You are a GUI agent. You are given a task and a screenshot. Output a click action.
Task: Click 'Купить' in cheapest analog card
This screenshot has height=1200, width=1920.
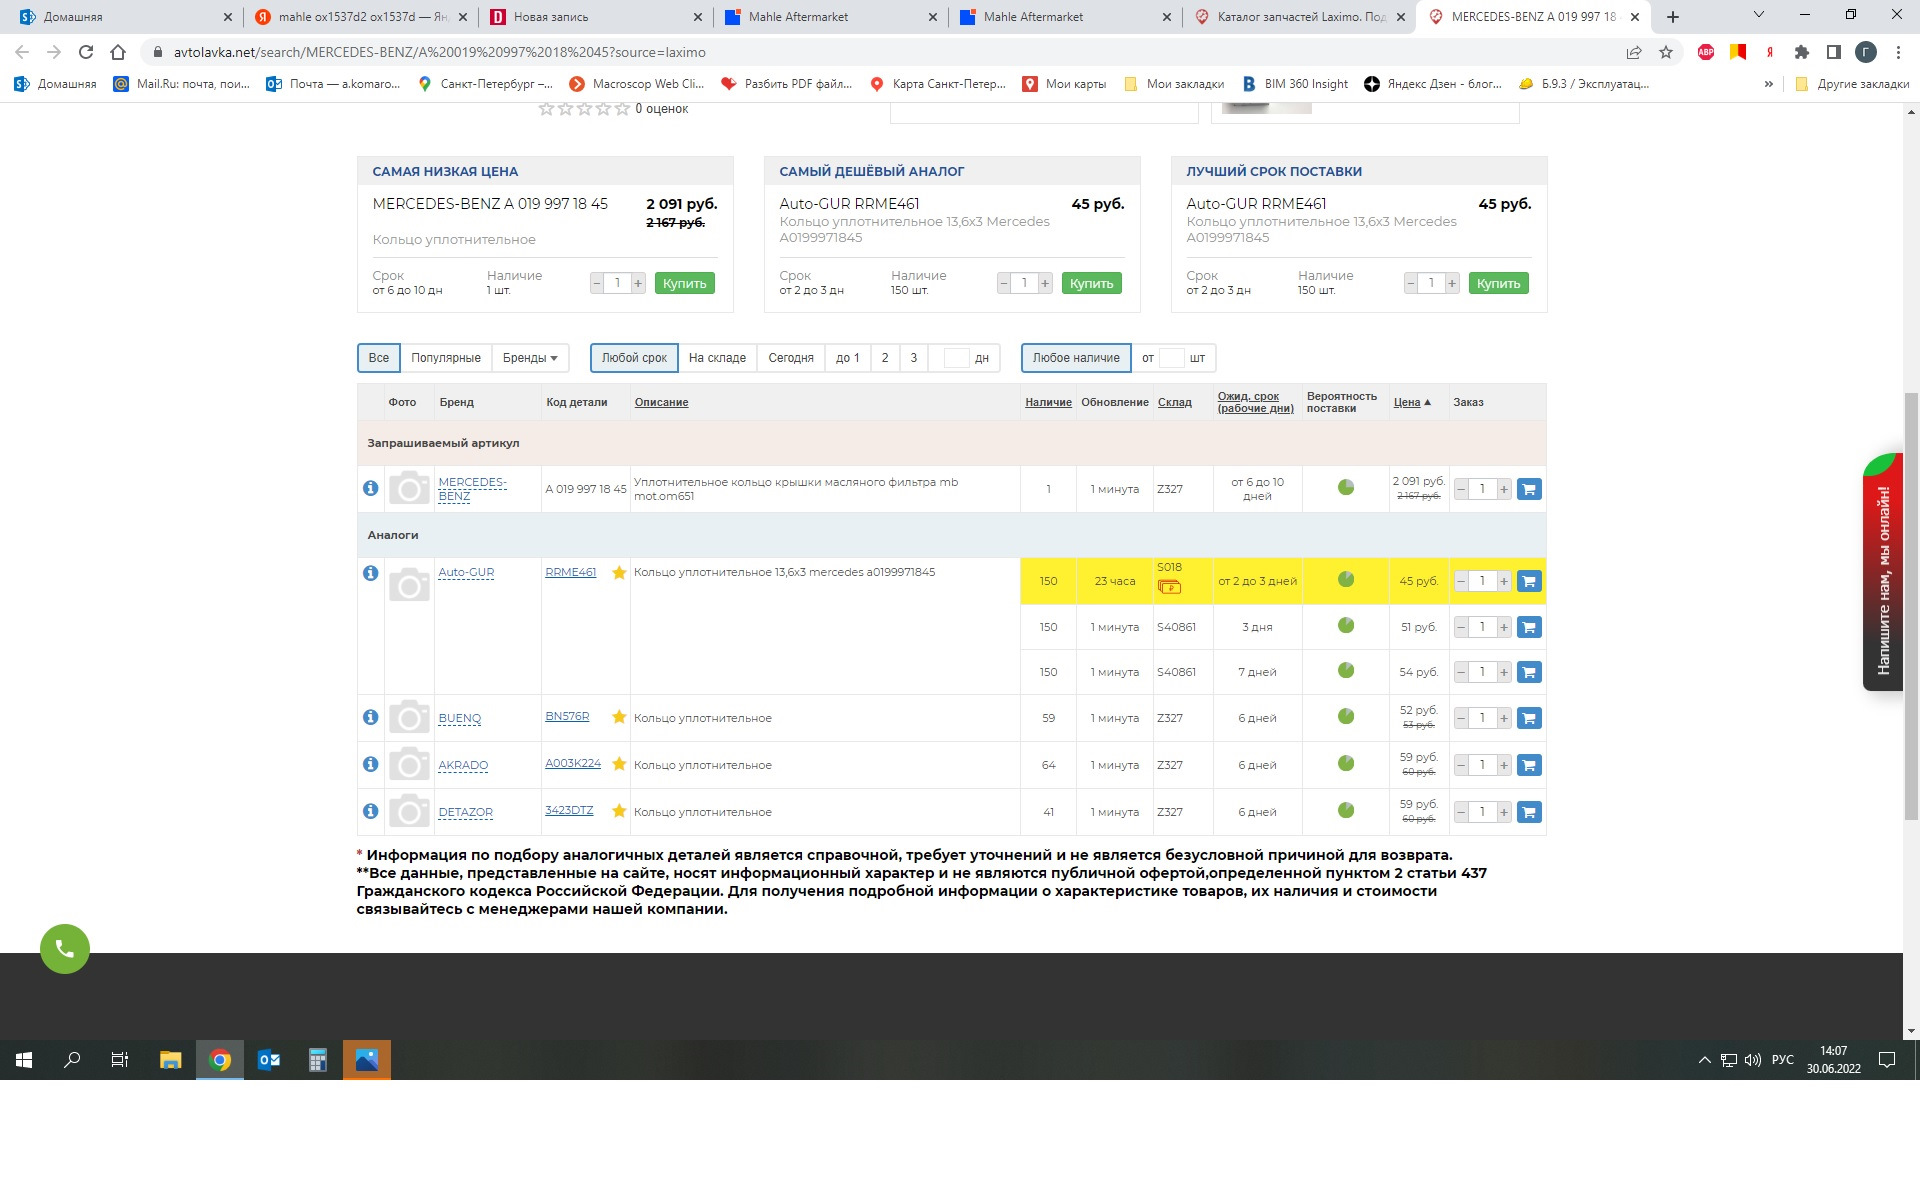[1091, 284]
